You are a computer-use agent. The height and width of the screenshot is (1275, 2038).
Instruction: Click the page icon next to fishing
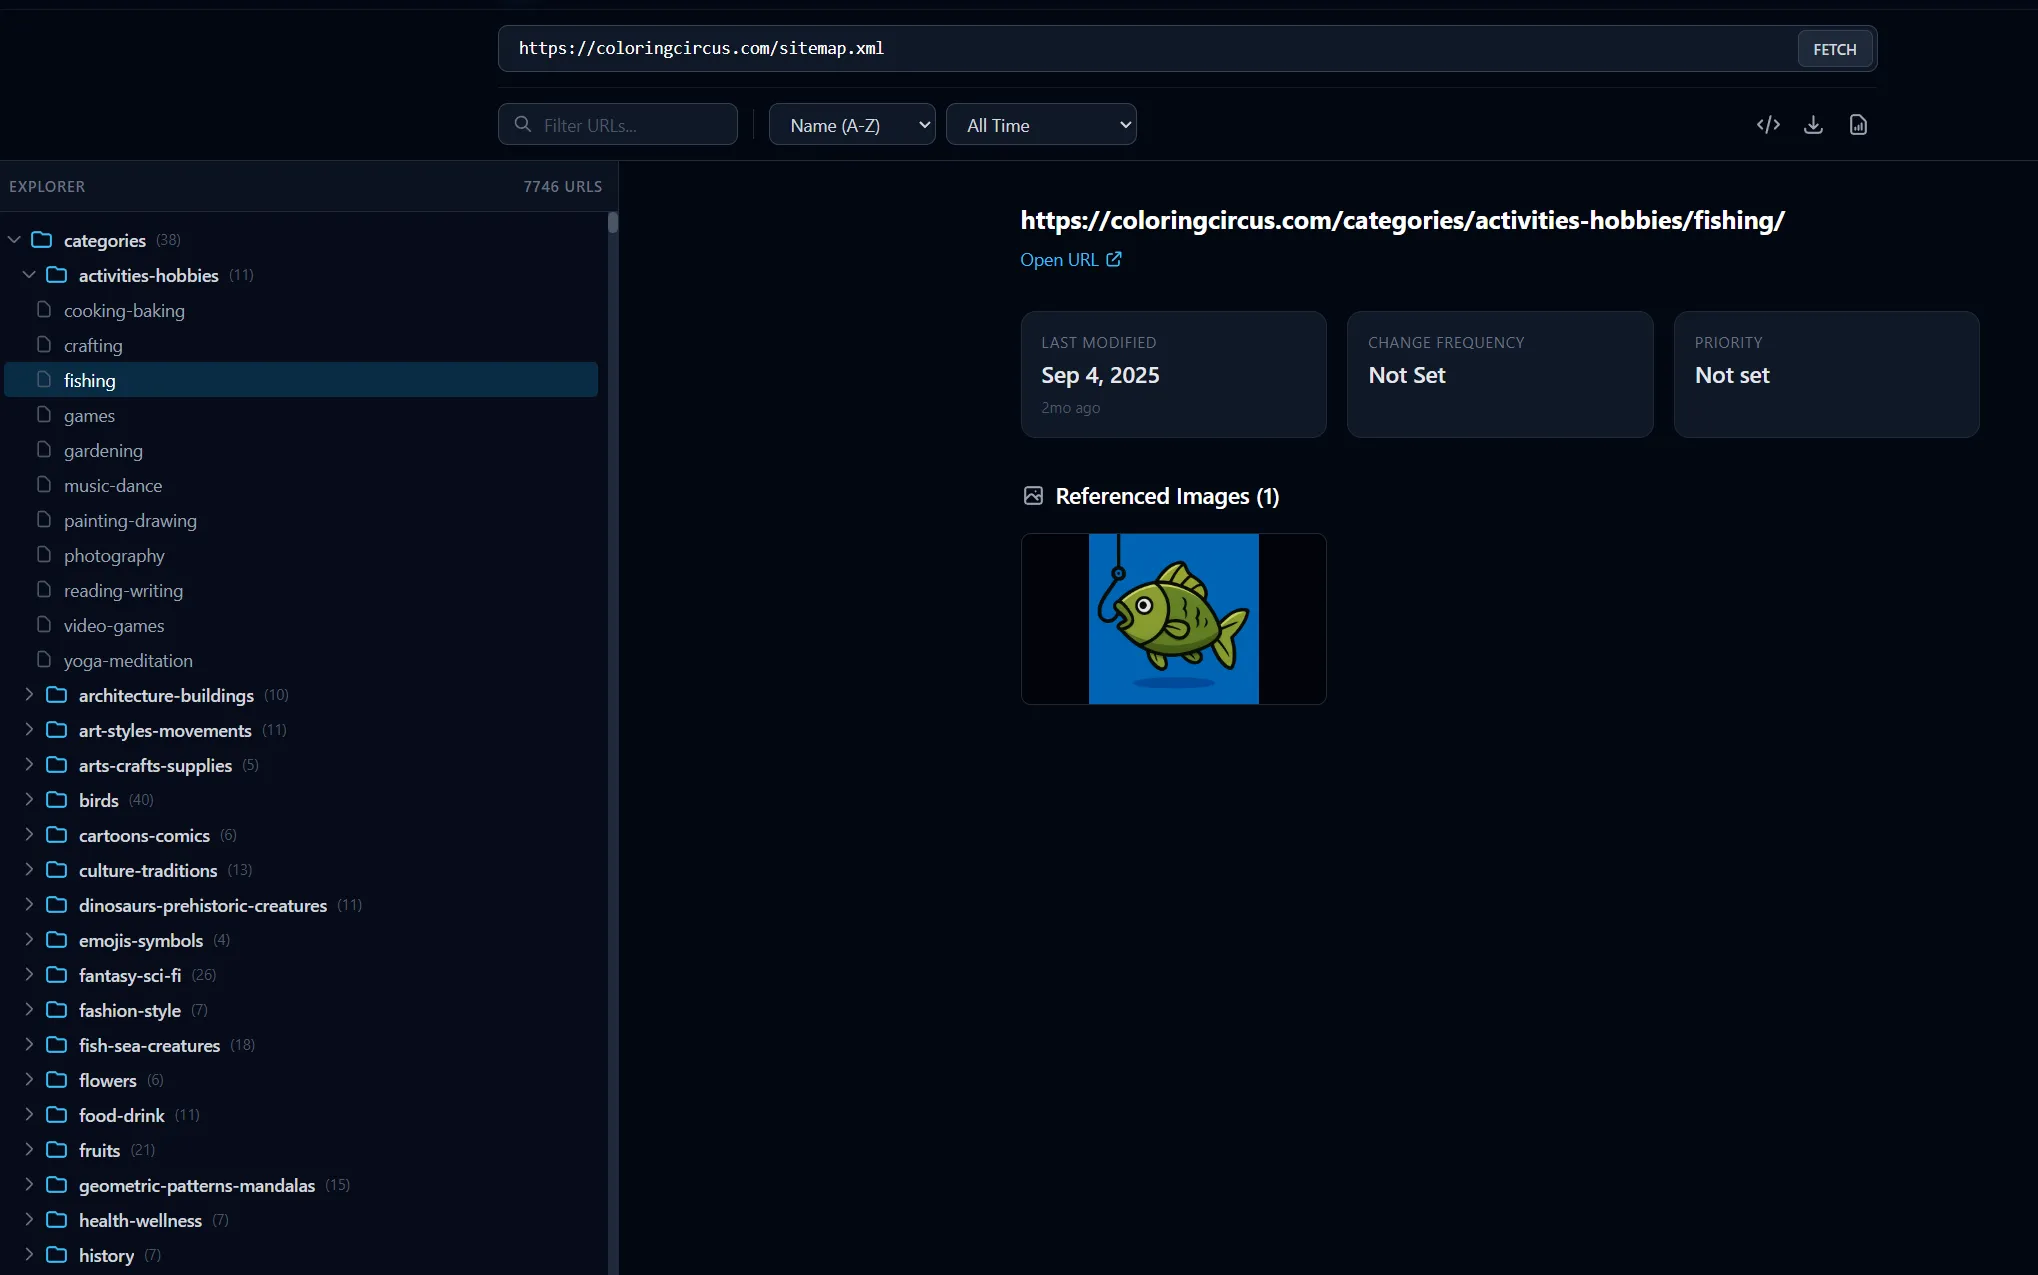coord(43,379)
